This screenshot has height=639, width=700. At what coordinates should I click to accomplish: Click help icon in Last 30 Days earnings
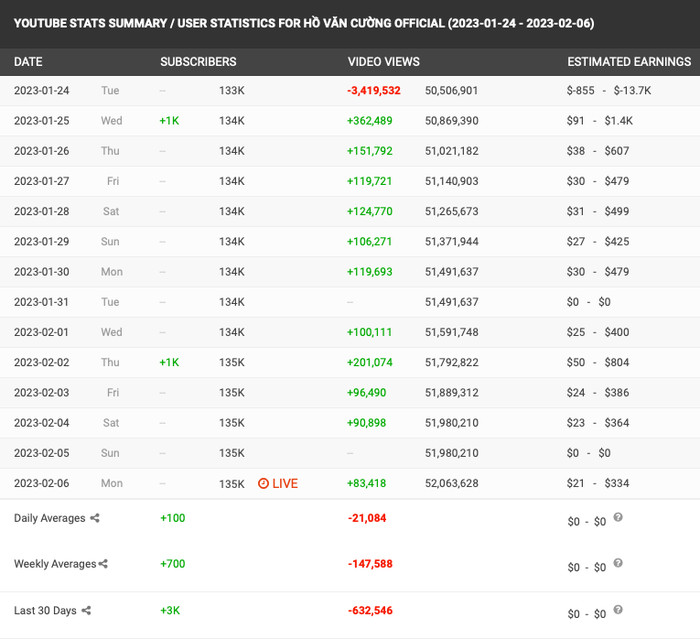(618, 610)
